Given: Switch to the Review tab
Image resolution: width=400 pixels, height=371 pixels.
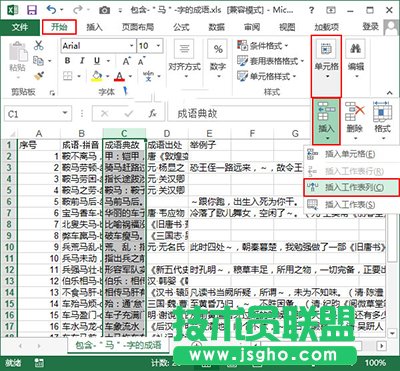Looking at the screenshot, I should [x=252, y=27].
